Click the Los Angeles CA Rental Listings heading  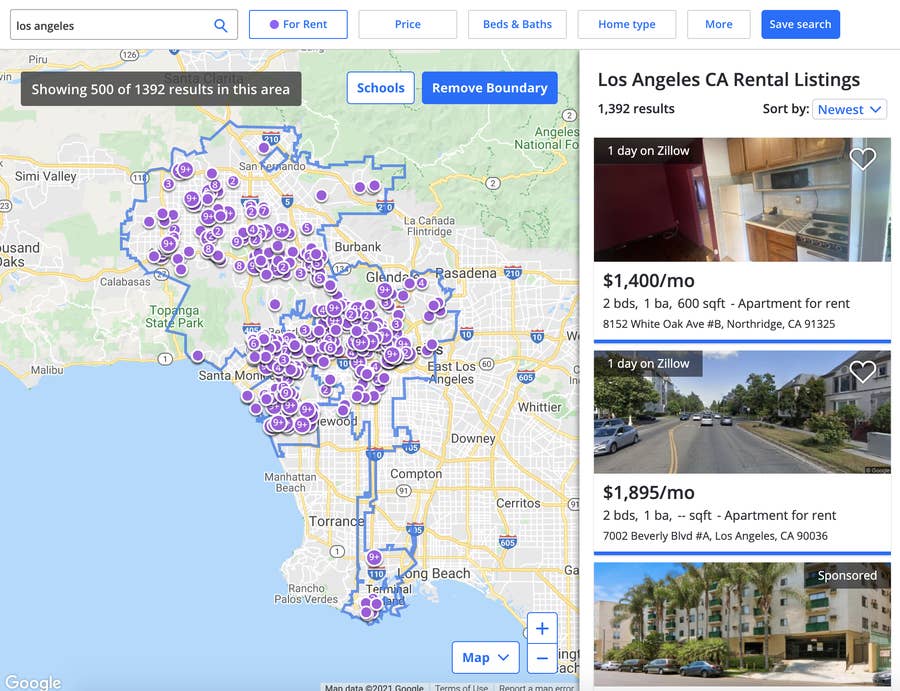[x=728, y=79]
